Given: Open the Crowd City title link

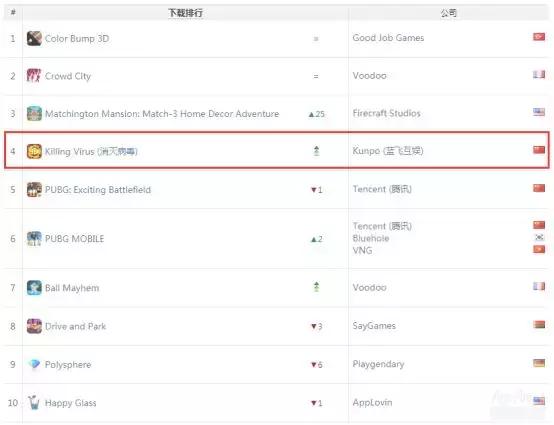Looking at the screenshot, I should click(68, 76).
